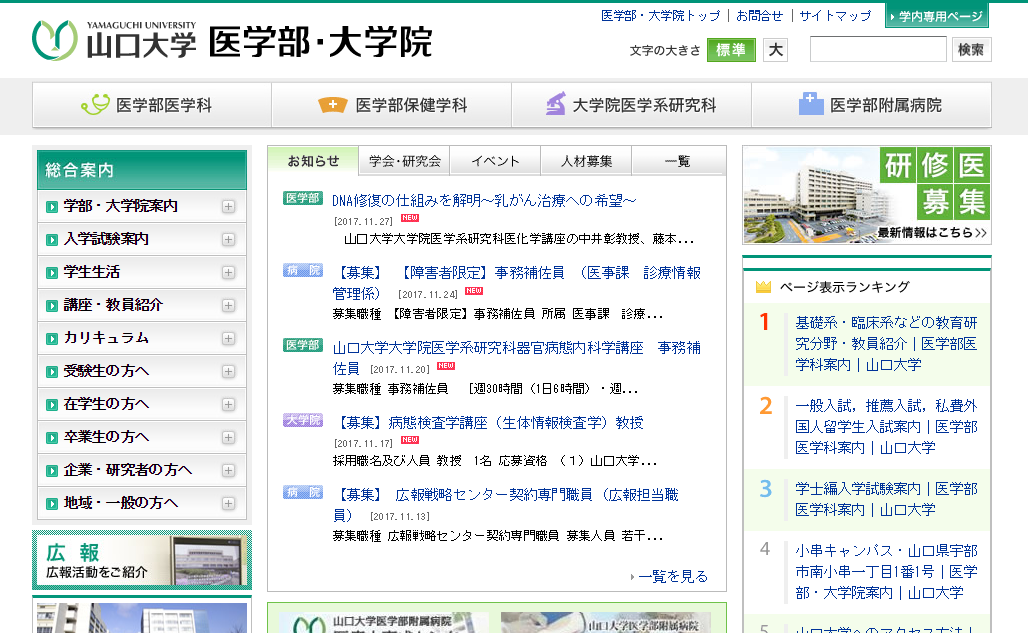Switch to the 学会・研究会 tab

click(405, 161)
